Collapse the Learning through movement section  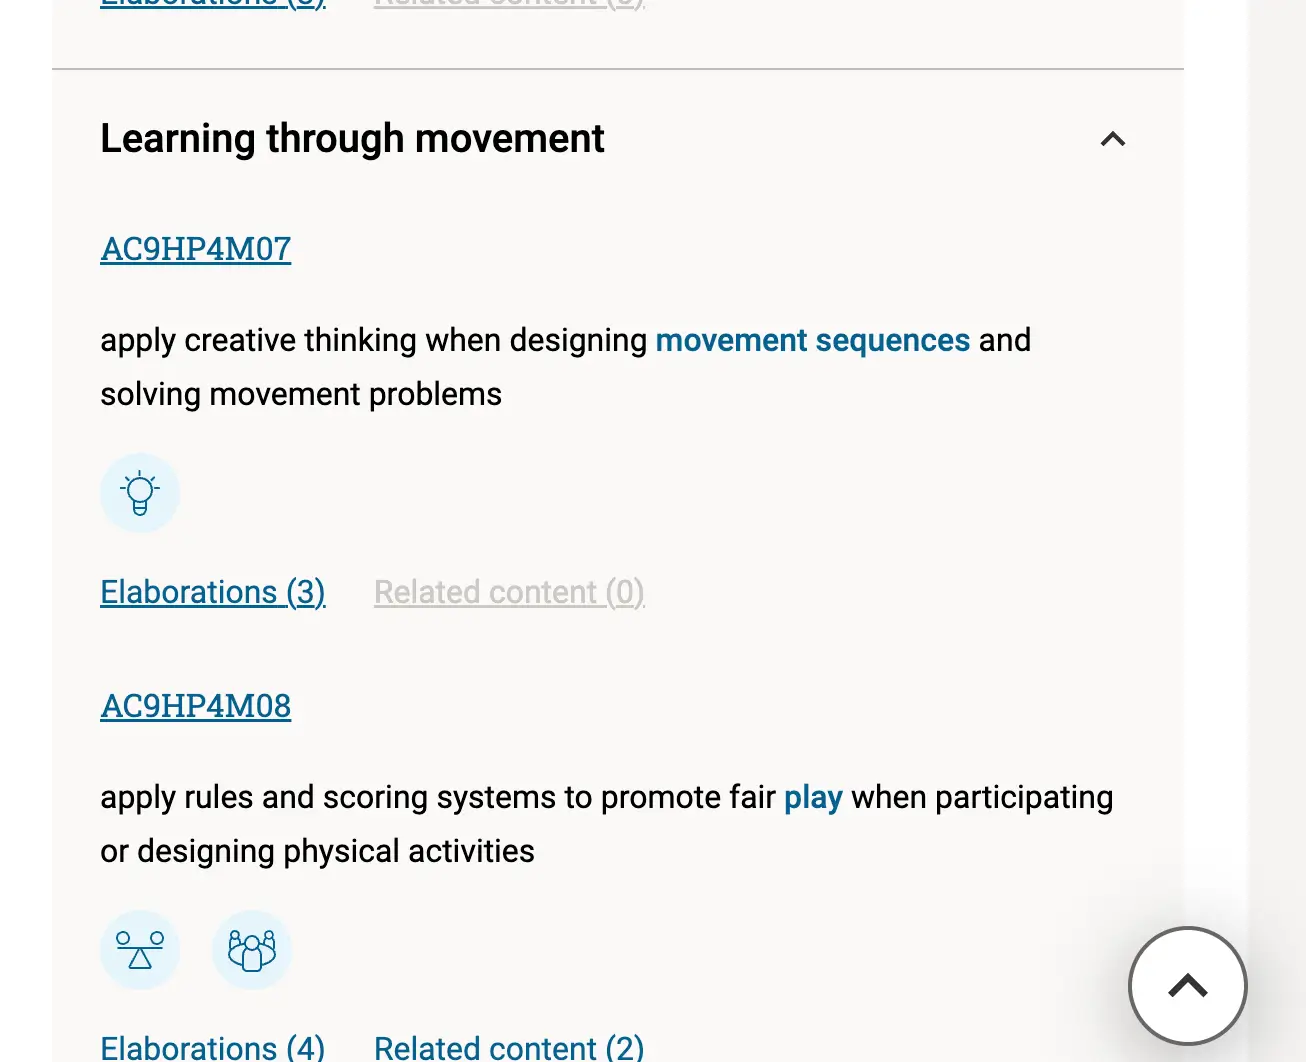[x=1112, y=139]
